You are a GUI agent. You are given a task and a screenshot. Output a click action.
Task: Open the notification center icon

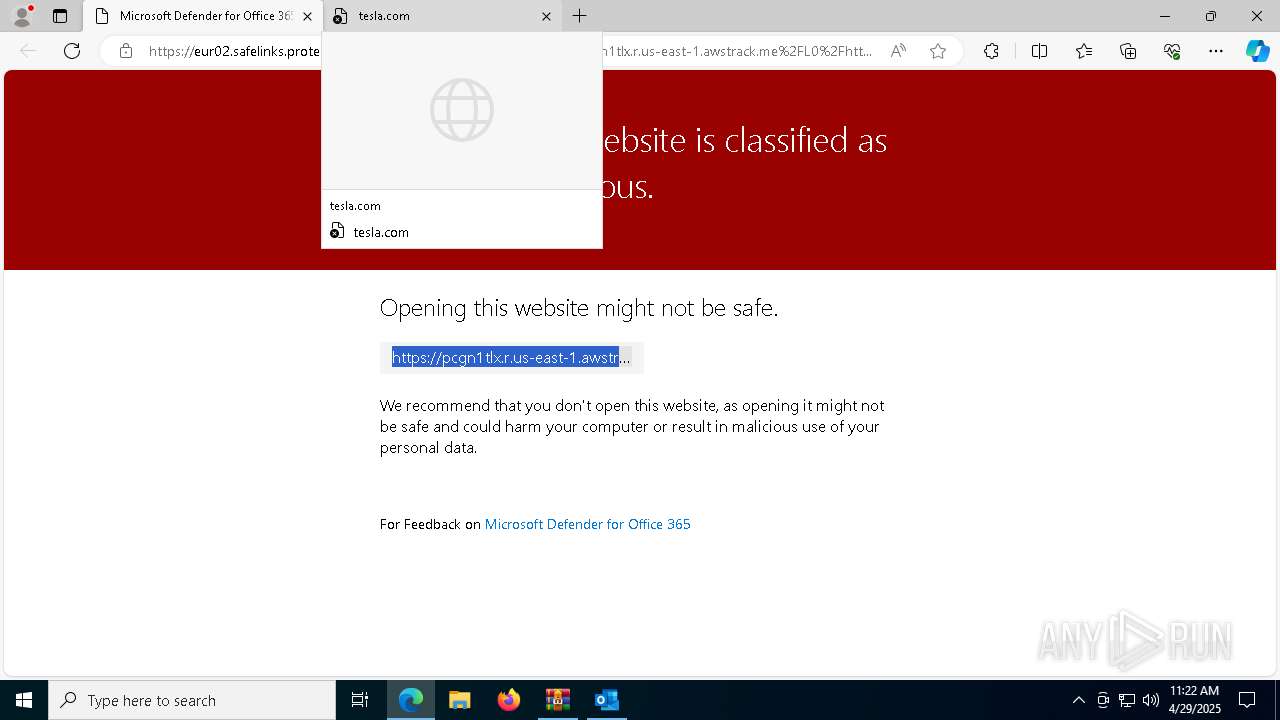pos(1247,700)
